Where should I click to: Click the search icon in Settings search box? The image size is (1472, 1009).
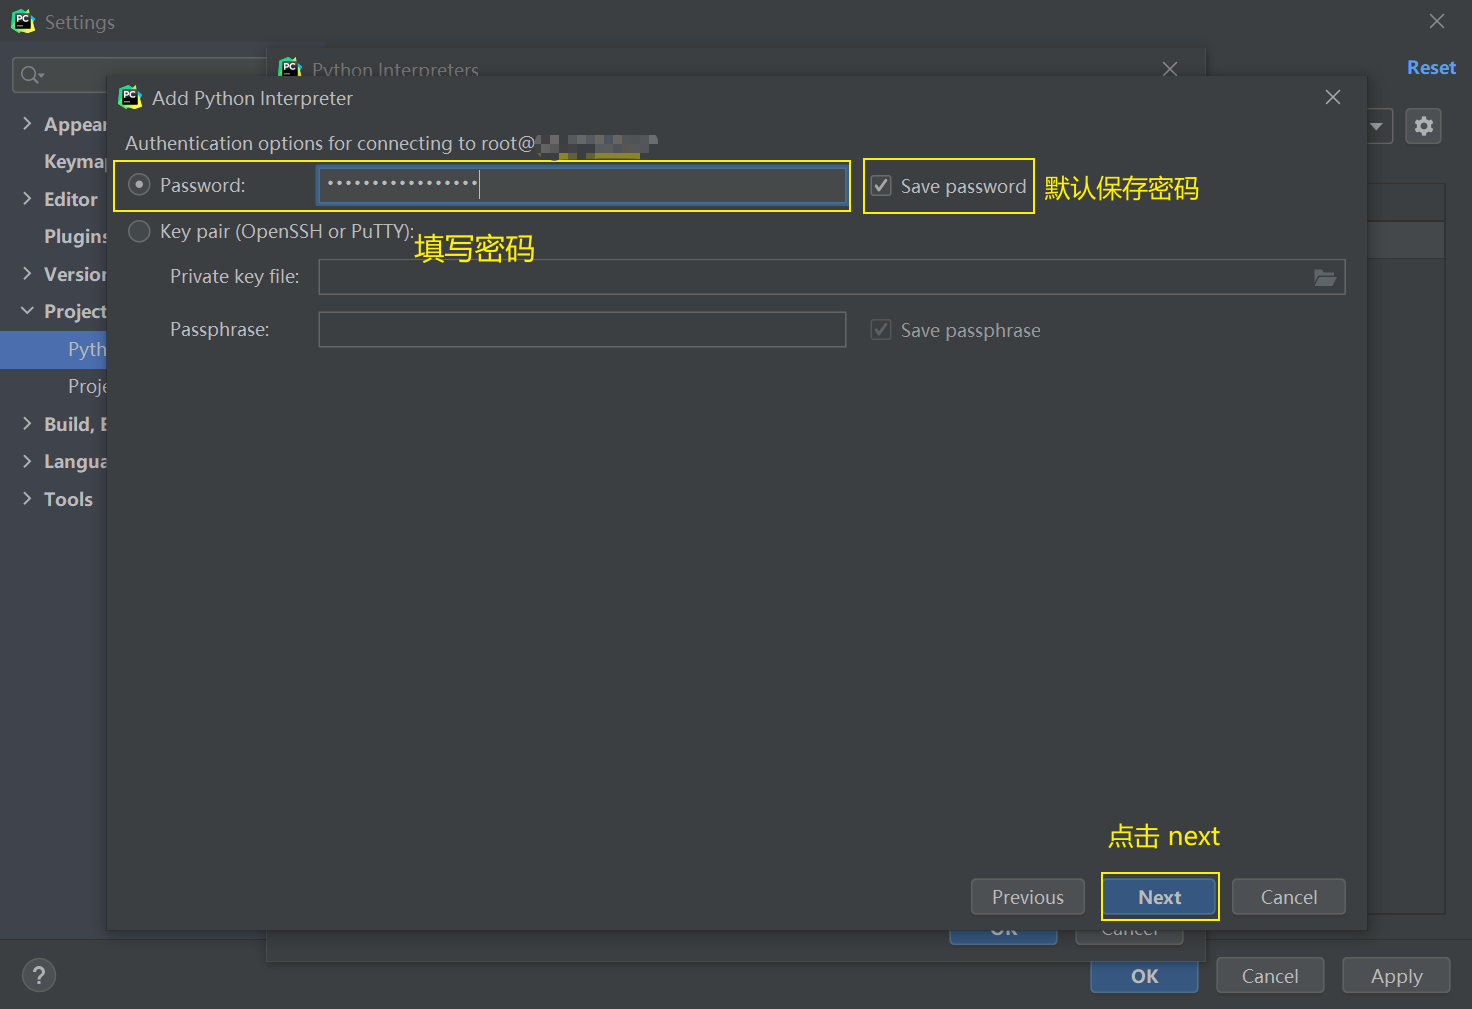pyautogui.click(x=31, y=75)
